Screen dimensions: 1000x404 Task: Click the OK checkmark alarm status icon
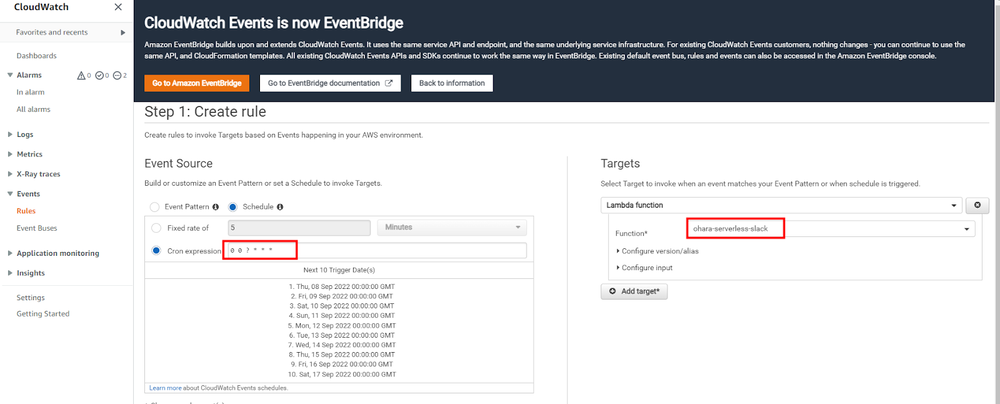100,76
